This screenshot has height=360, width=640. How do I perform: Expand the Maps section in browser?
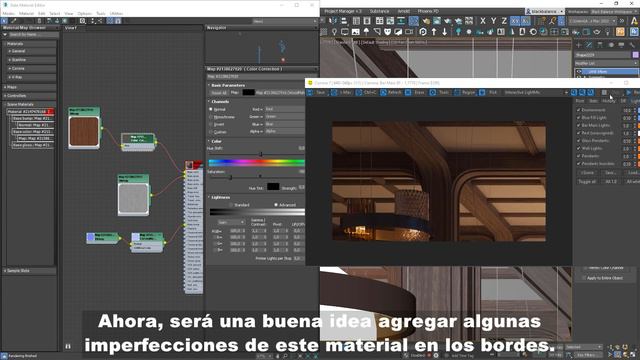(5, 87)
